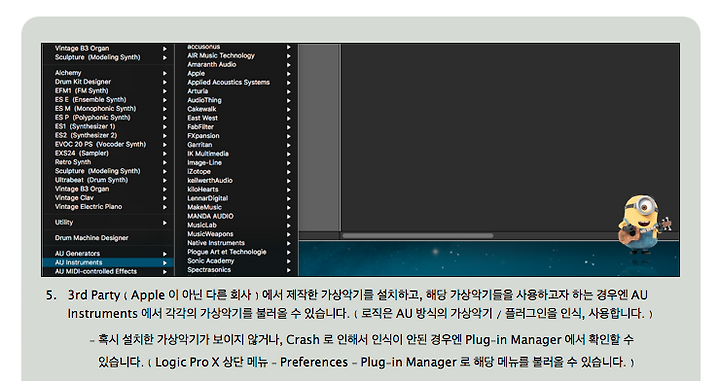This screenshot has width=720, height=381.
Task: Choose Ultrabeat (Drum Synth) entry
Action: [x=108, y=180]
